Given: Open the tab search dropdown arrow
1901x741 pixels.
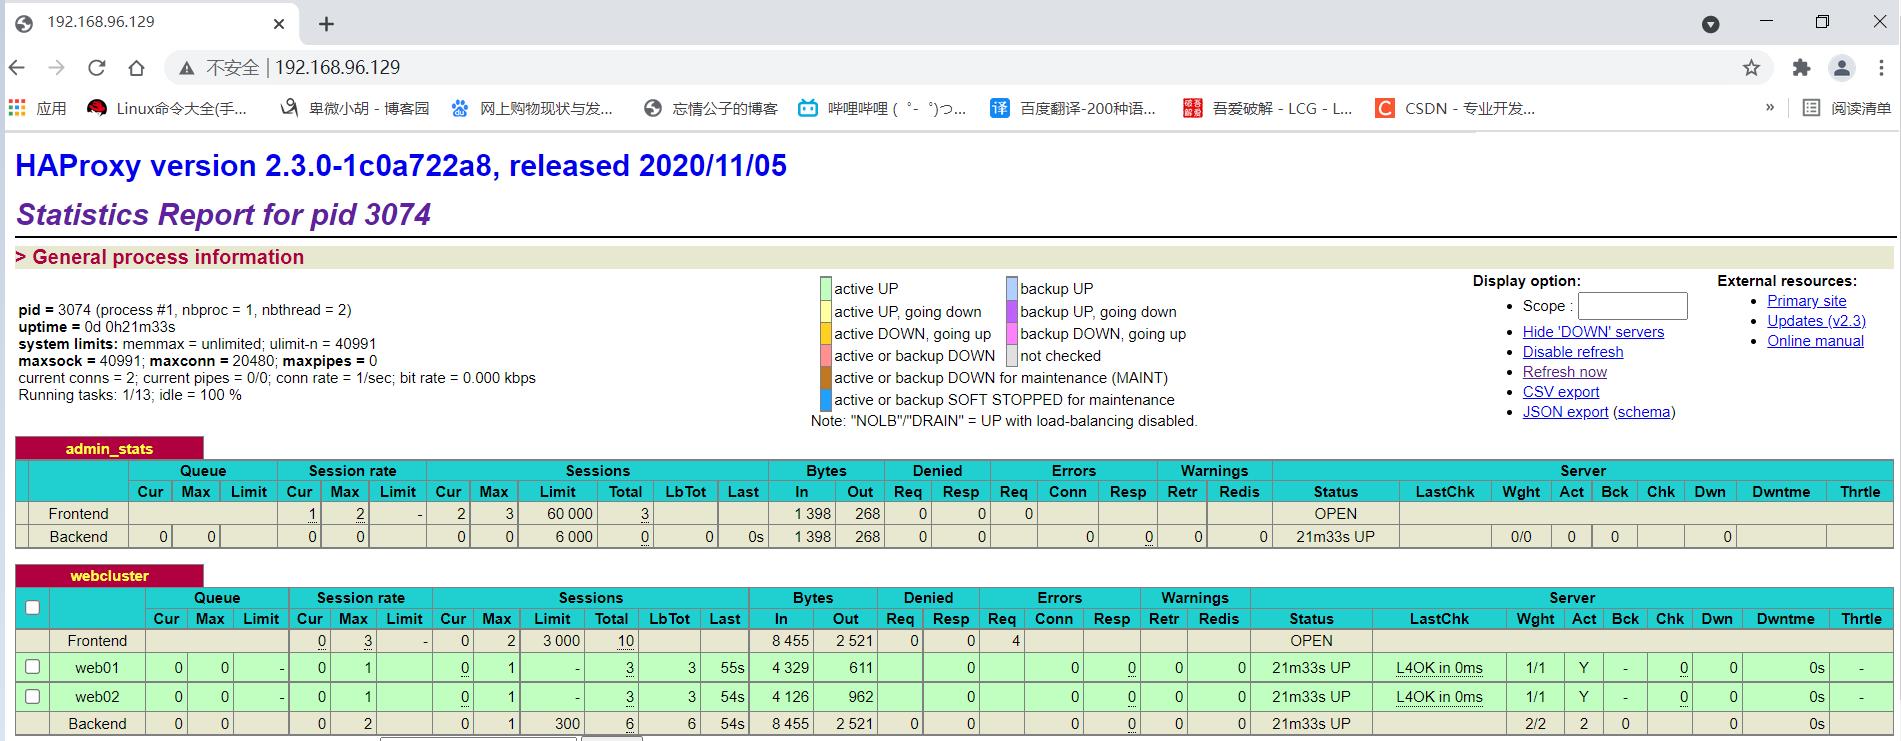Looking at the screenshot, I should pyautogui.click(x=1711, y=24).
